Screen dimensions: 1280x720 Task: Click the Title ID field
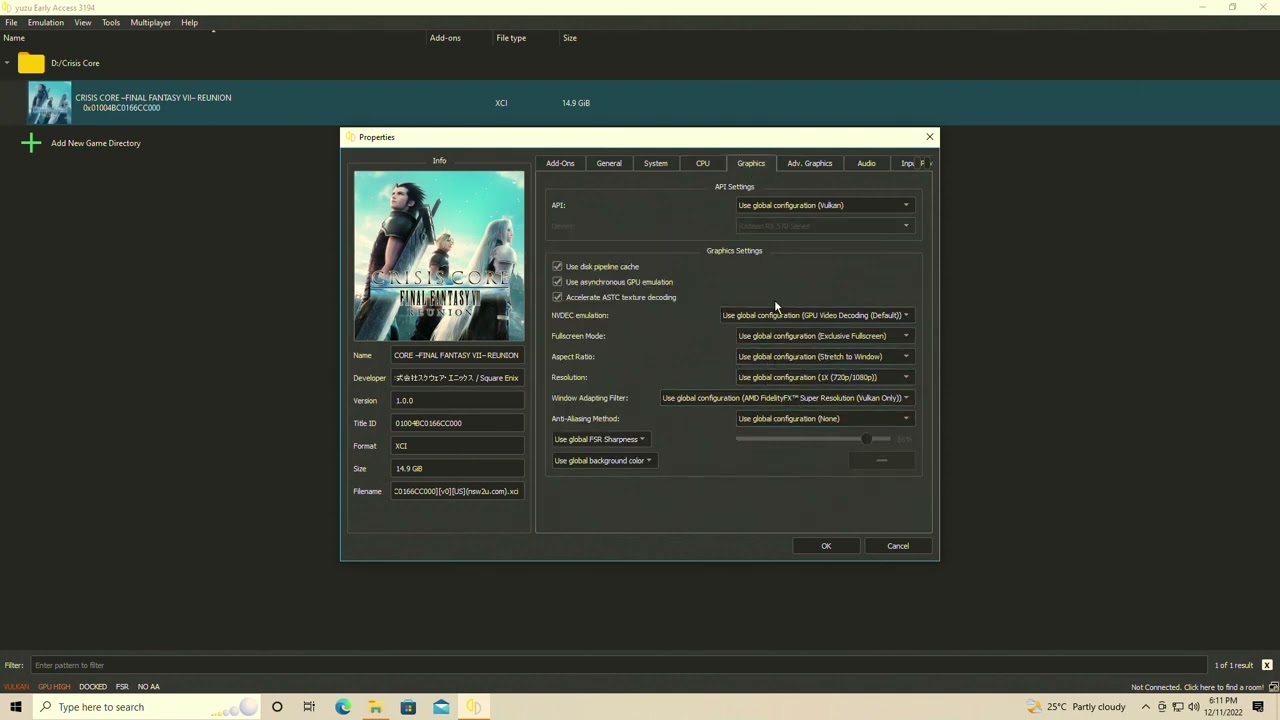[457, 423]
